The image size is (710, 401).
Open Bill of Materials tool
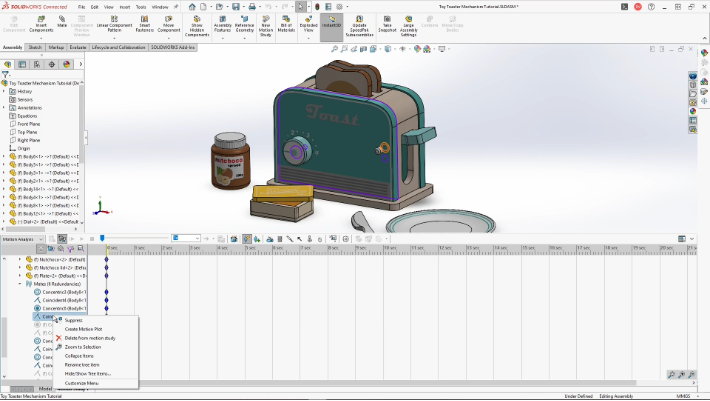pos(286,24)
